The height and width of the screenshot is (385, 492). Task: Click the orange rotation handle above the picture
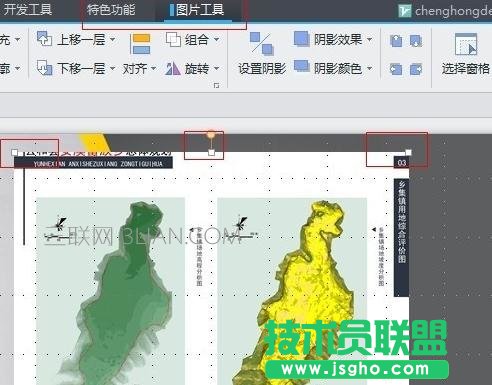click(211, 135)
